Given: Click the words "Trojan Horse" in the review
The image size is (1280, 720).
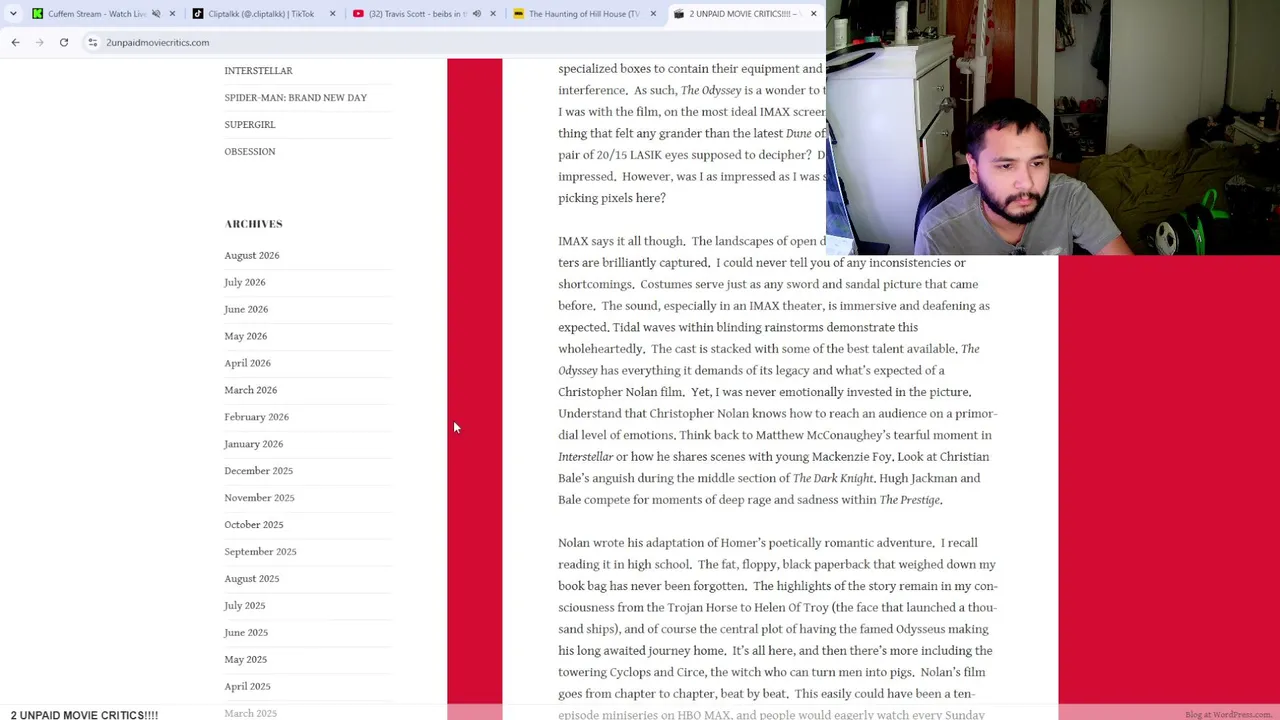Looking at the screenshot, I should [x=702, y=608].
